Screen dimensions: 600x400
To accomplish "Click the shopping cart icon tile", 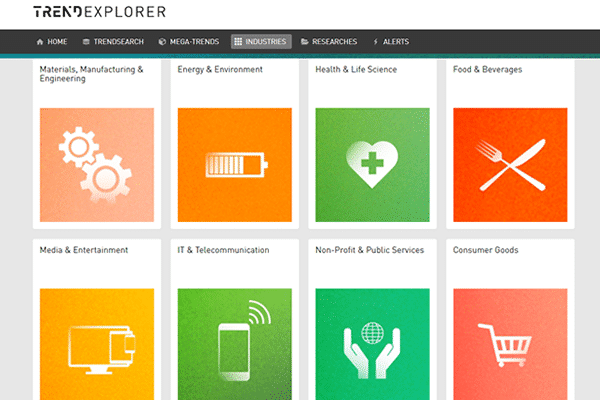I will click(510, 344).
